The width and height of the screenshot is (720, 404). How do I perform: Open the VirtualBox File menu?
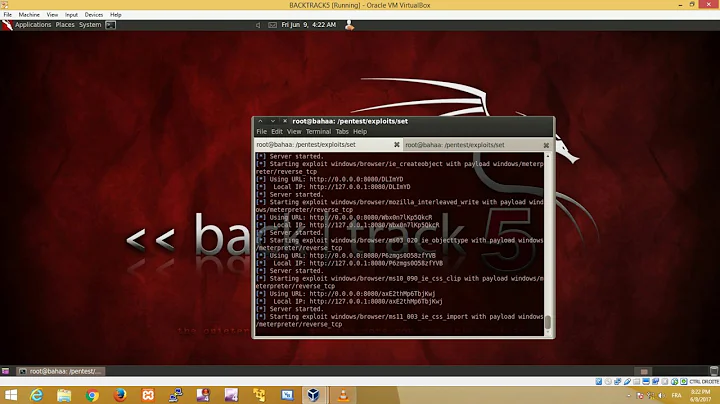point(8,15)
